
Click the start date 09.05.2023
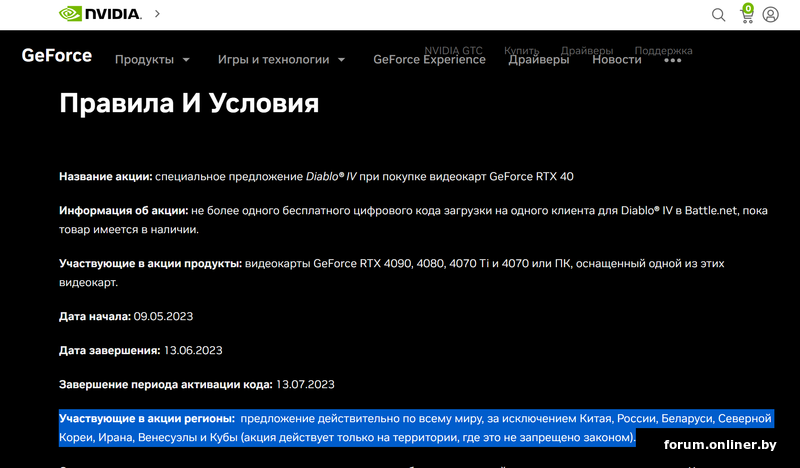point(163,316)
